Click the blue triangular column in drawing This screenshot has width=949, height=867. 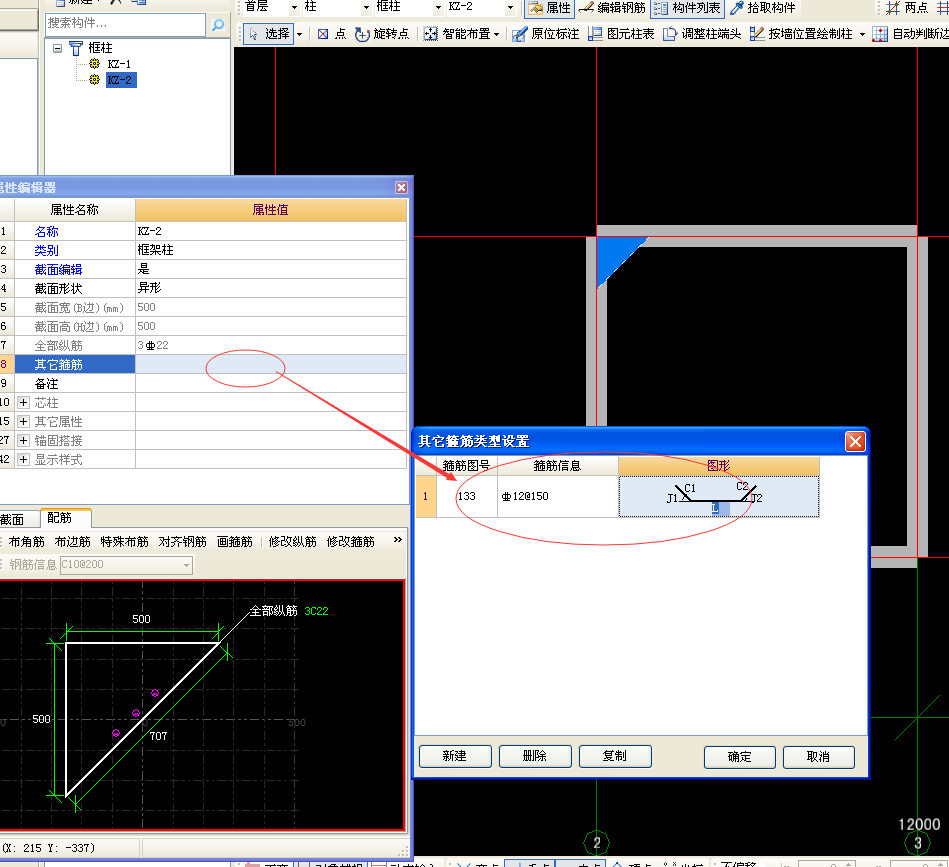click(612, 255)
